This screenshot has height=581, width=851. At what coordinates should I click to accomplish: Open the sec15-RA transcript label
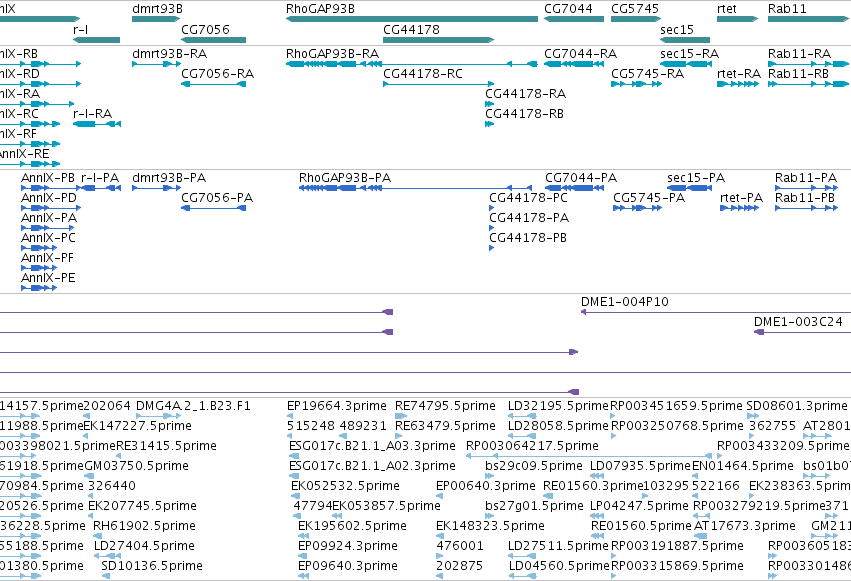tap(689, 54)
